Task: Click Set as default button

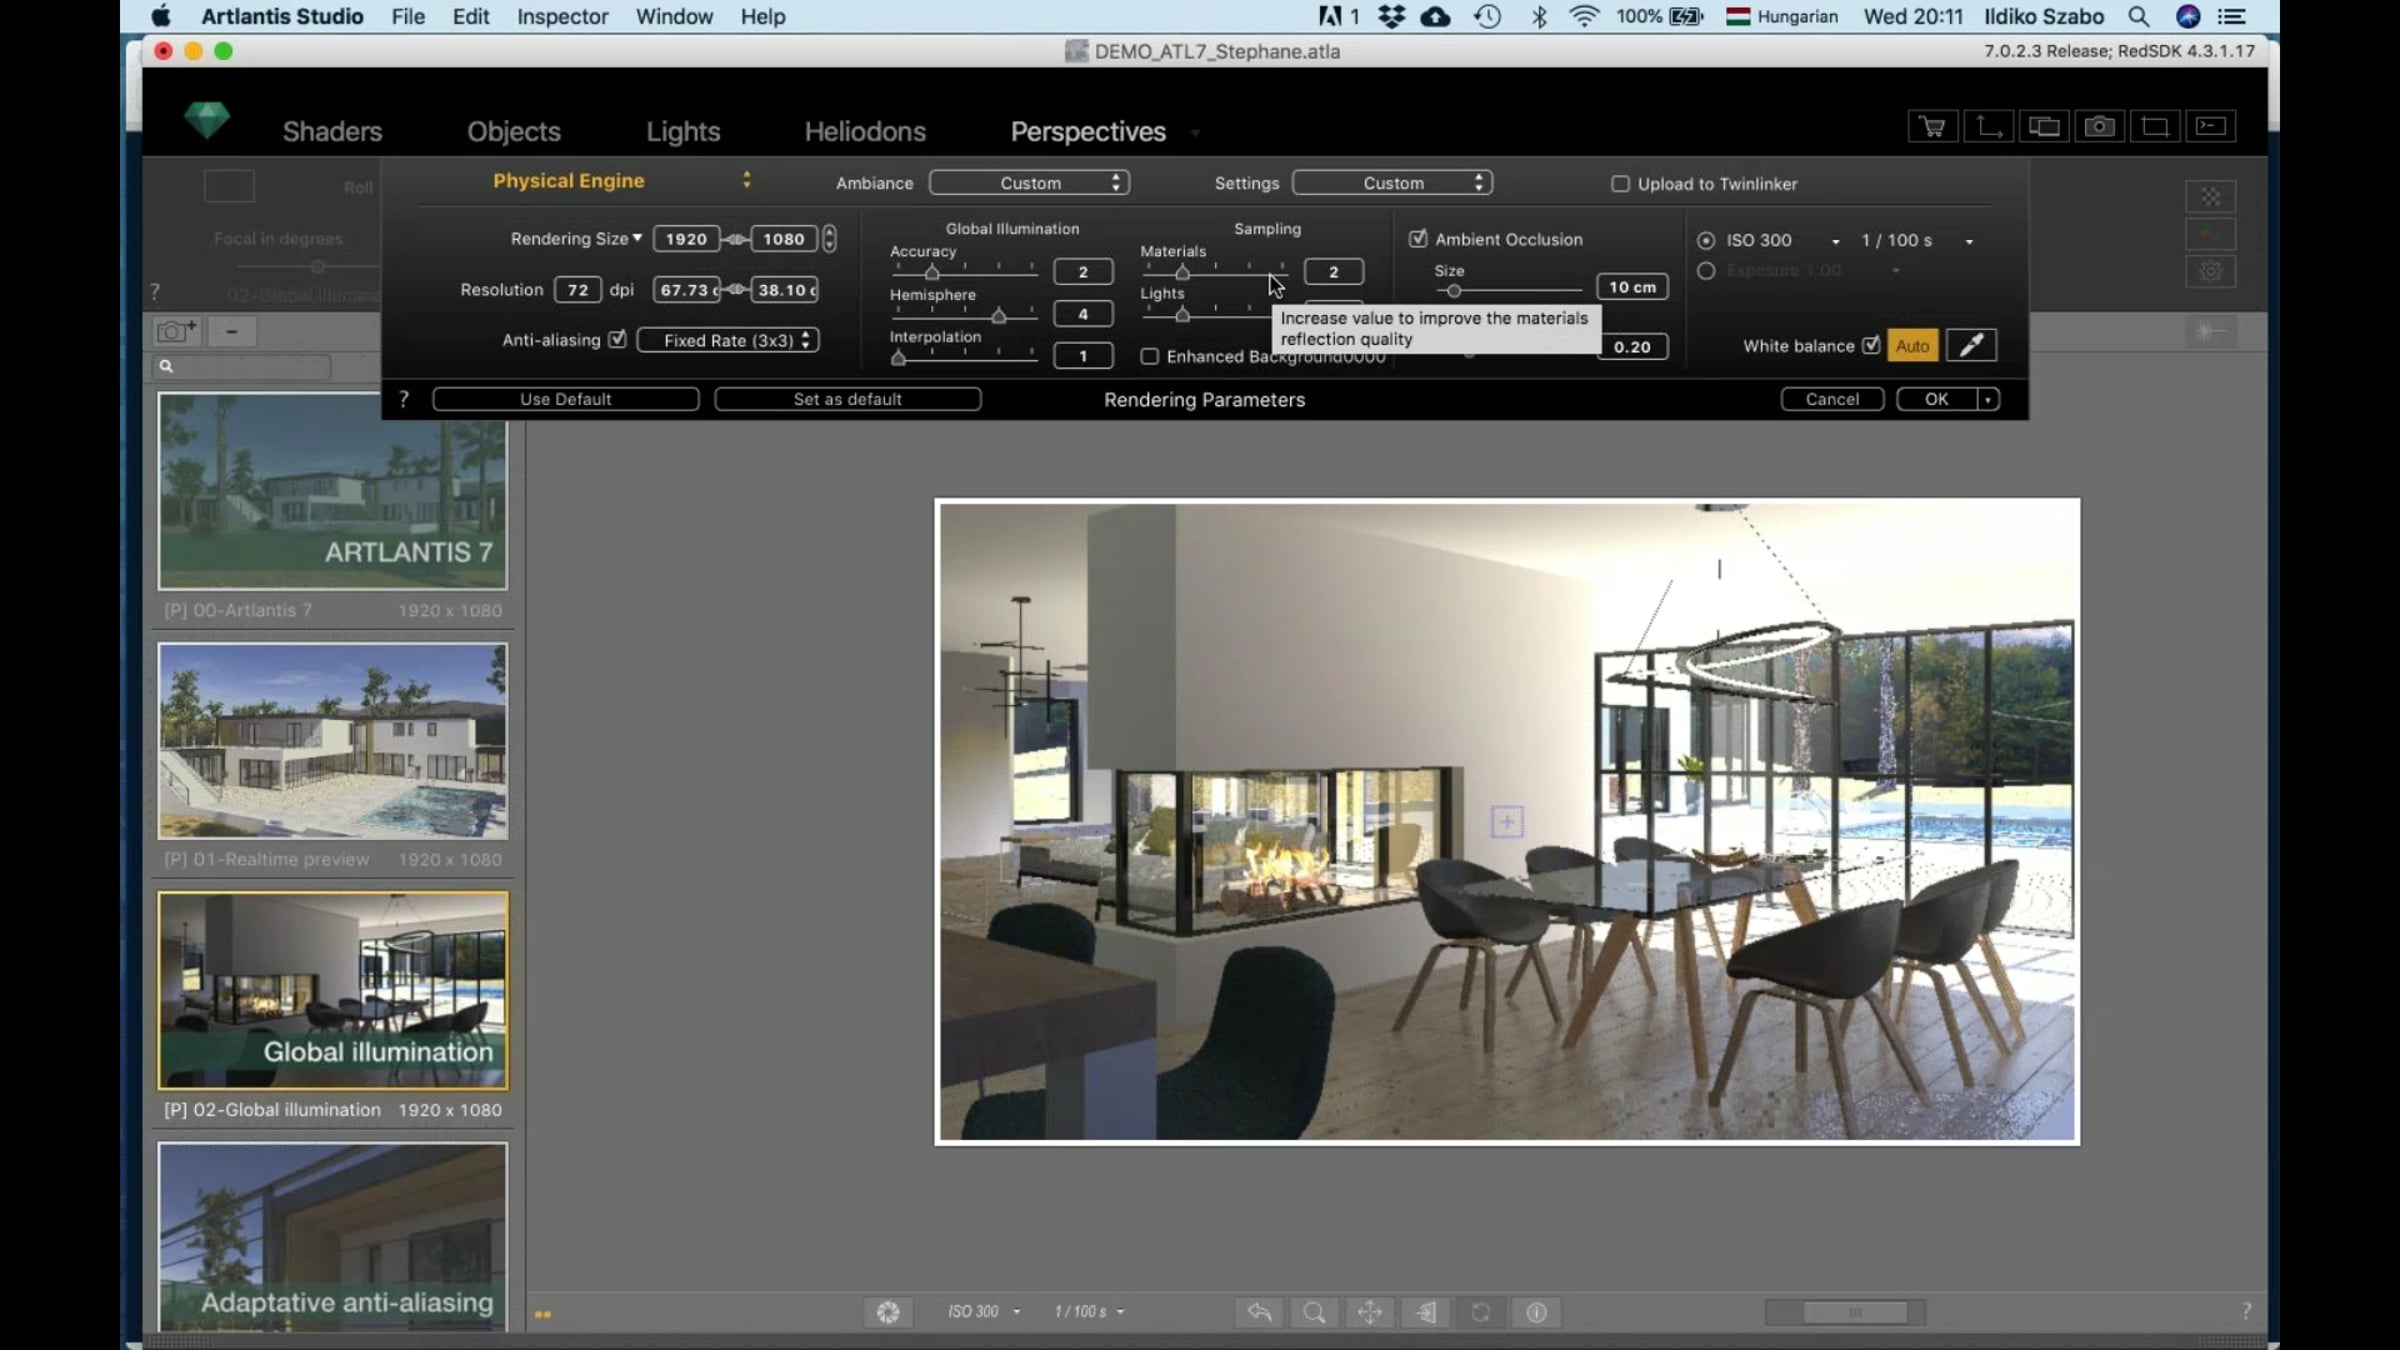Action: click(848, 399)
